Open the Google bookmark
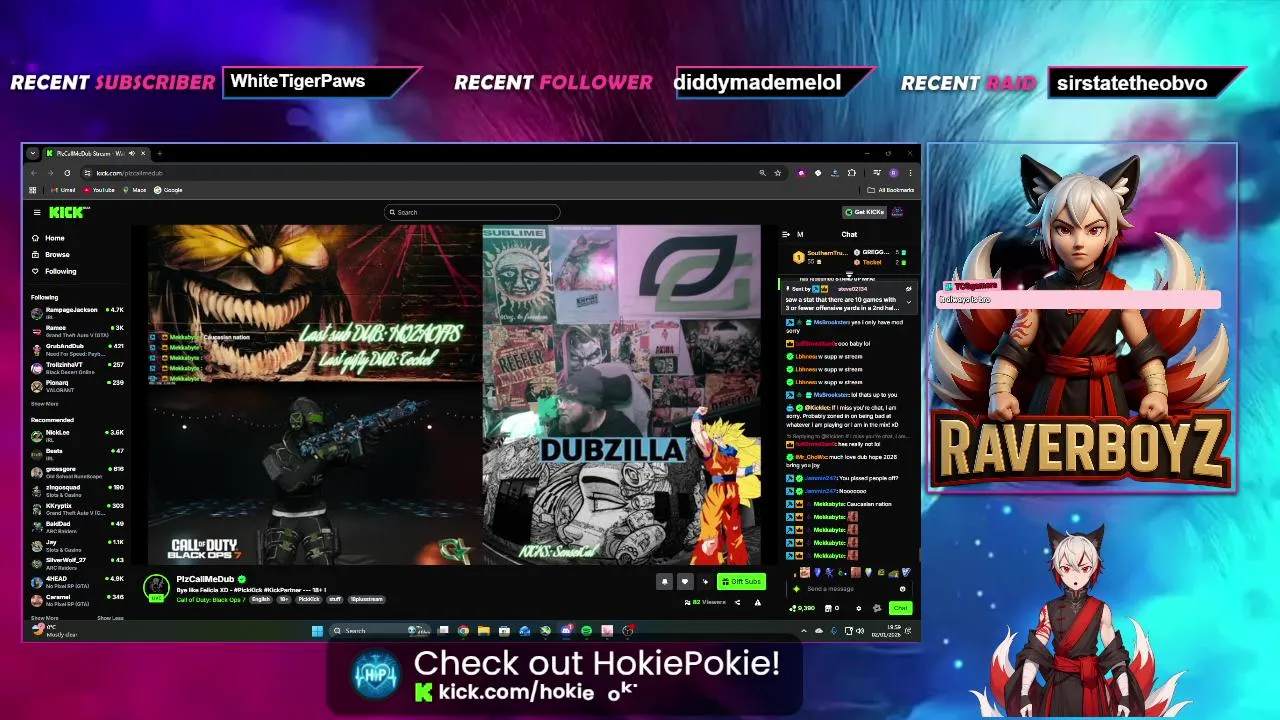 [168, 190]
